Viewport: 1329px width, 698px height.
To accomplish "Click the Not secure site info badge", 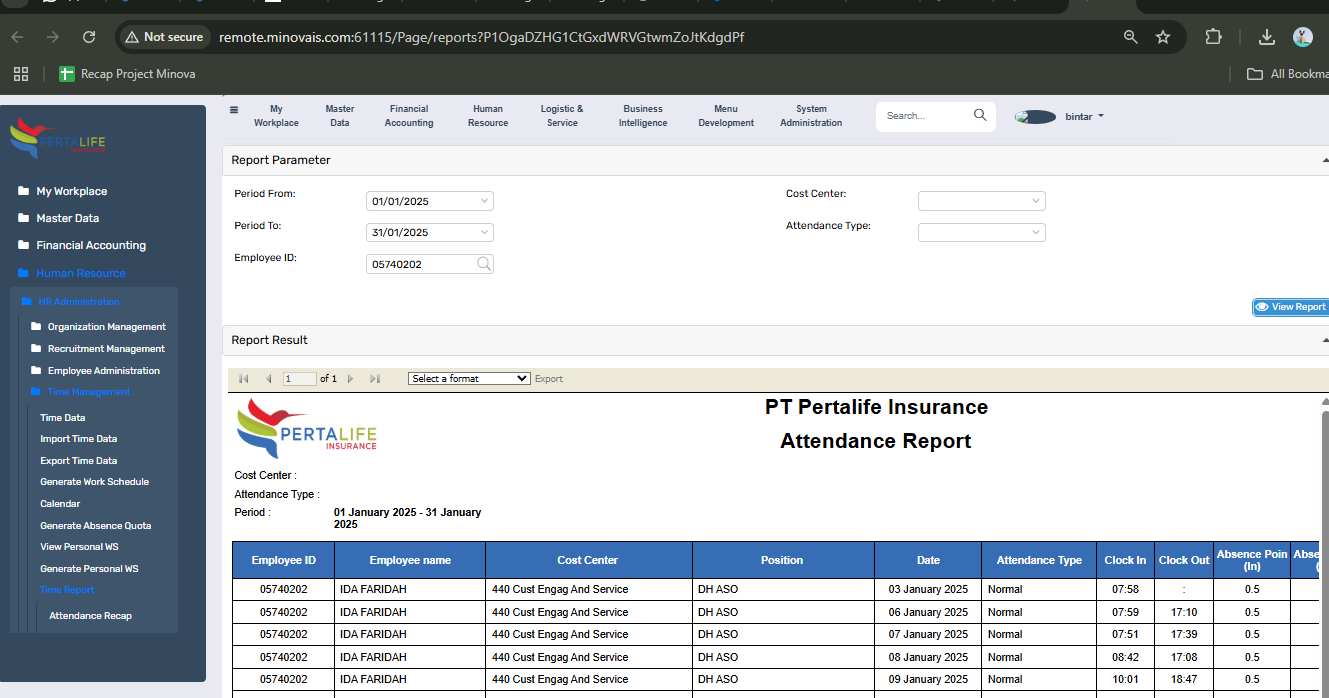I will click(164, 37).
